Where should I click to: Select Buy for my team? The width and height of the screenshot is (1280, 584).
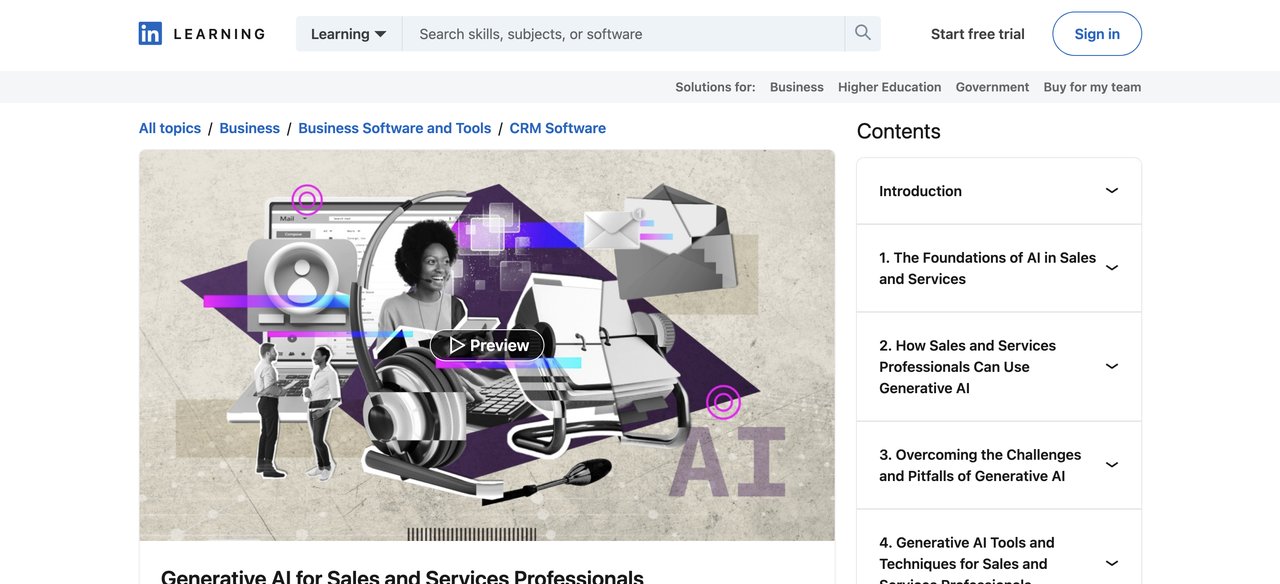[x=1092, y=87]
